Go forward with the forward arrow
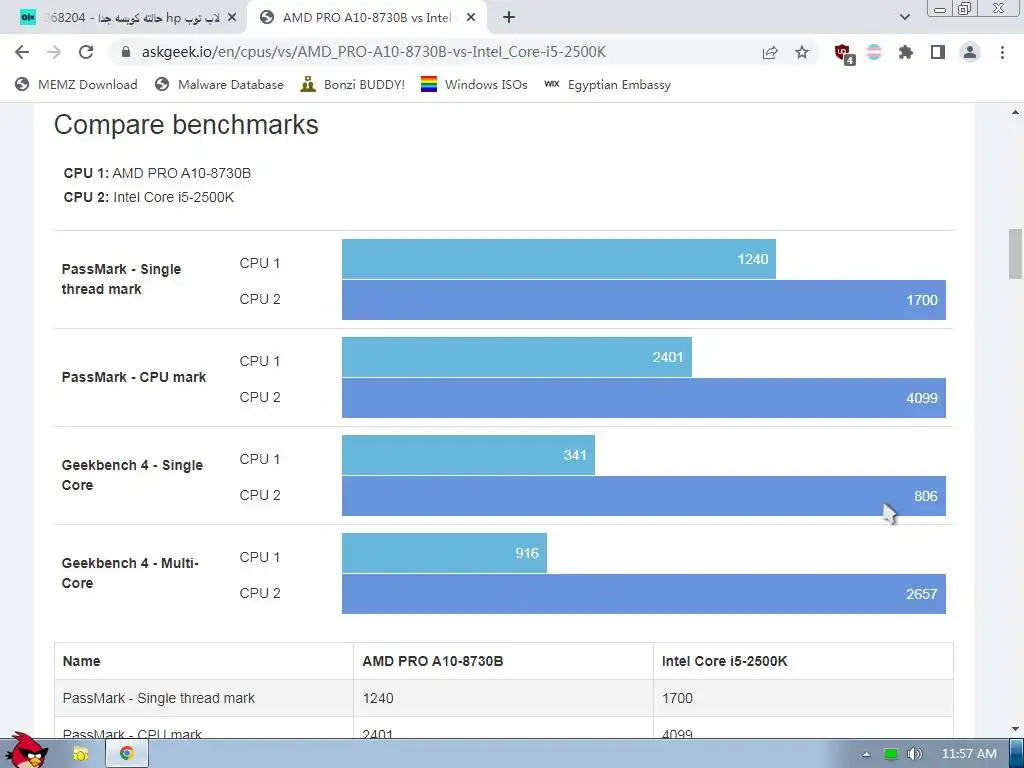1024x768 pixels. click(x=54, y=52)
